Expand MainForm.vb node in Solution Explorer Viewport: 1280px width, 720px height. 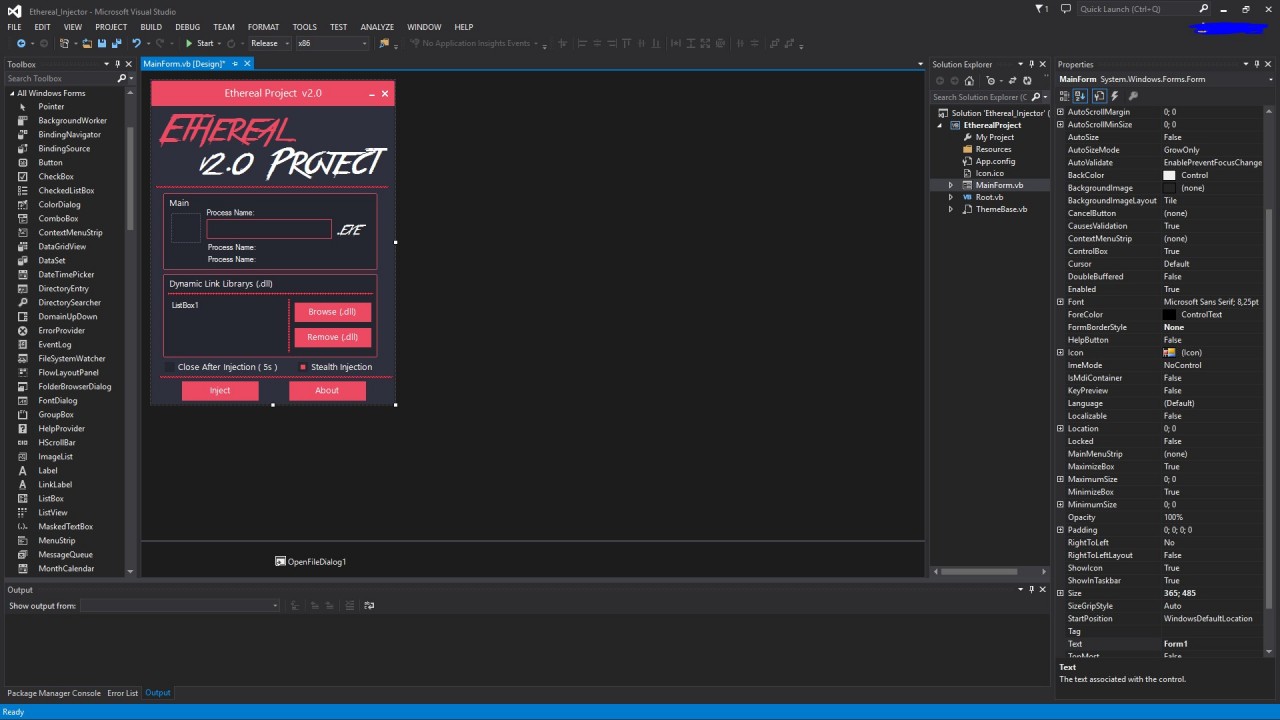[x=951, y=185]
